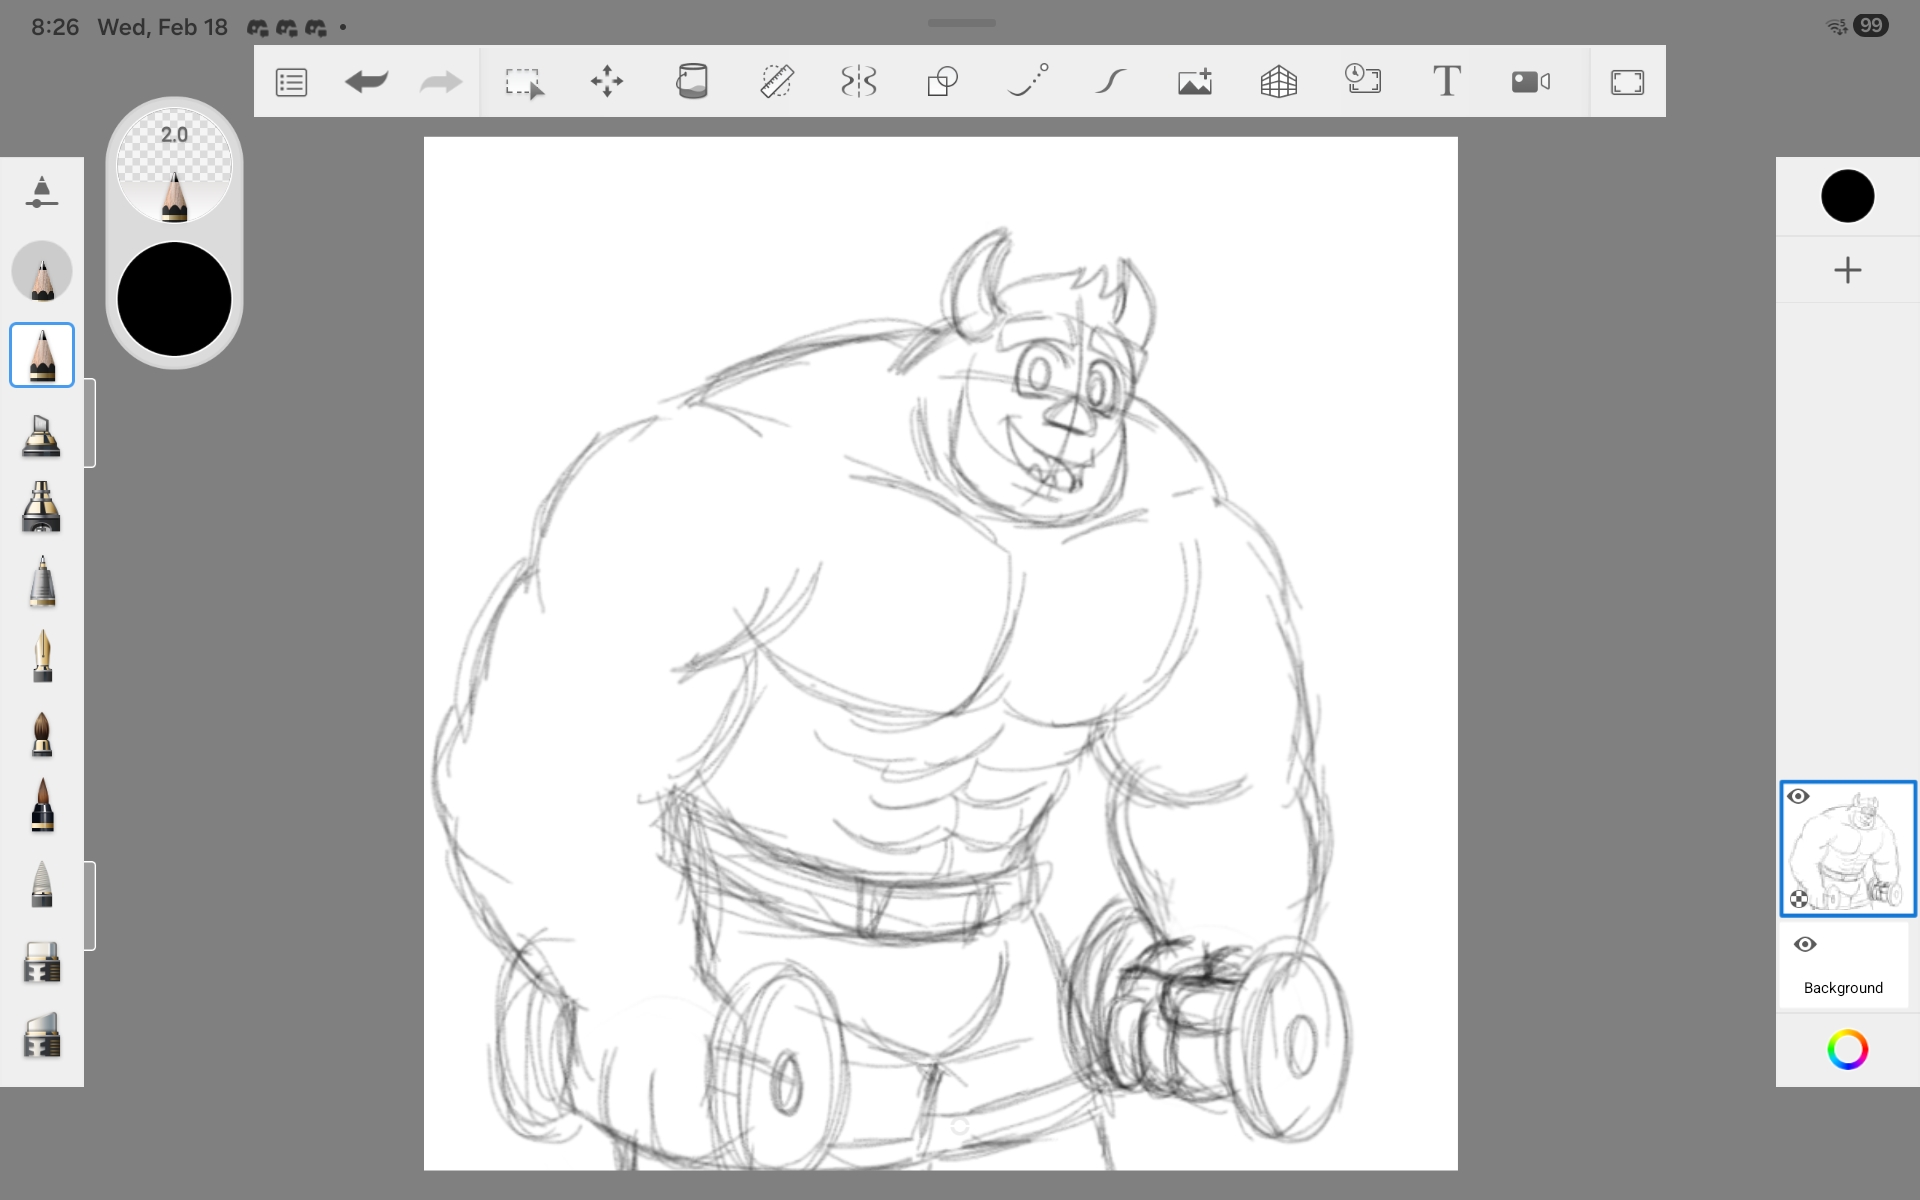
Task: Enable the Symmetry tool
Action: [859, 82]
